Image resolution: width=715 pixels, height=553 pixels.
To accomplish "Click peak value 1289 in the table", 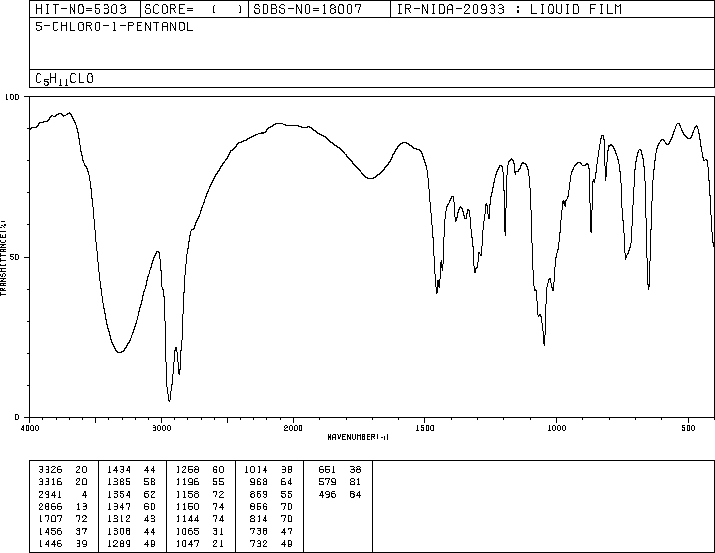I will click(x=119, y=544).
